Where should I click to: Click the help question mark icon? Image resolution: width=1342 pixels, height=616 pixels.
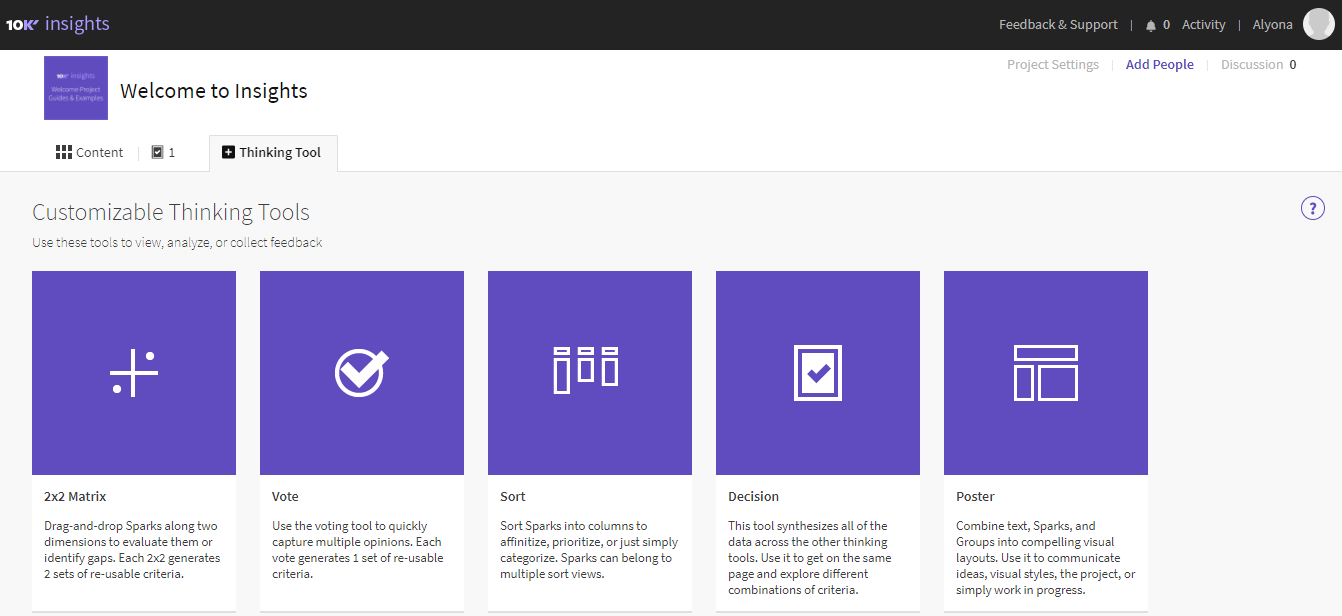click(1312, 208)
